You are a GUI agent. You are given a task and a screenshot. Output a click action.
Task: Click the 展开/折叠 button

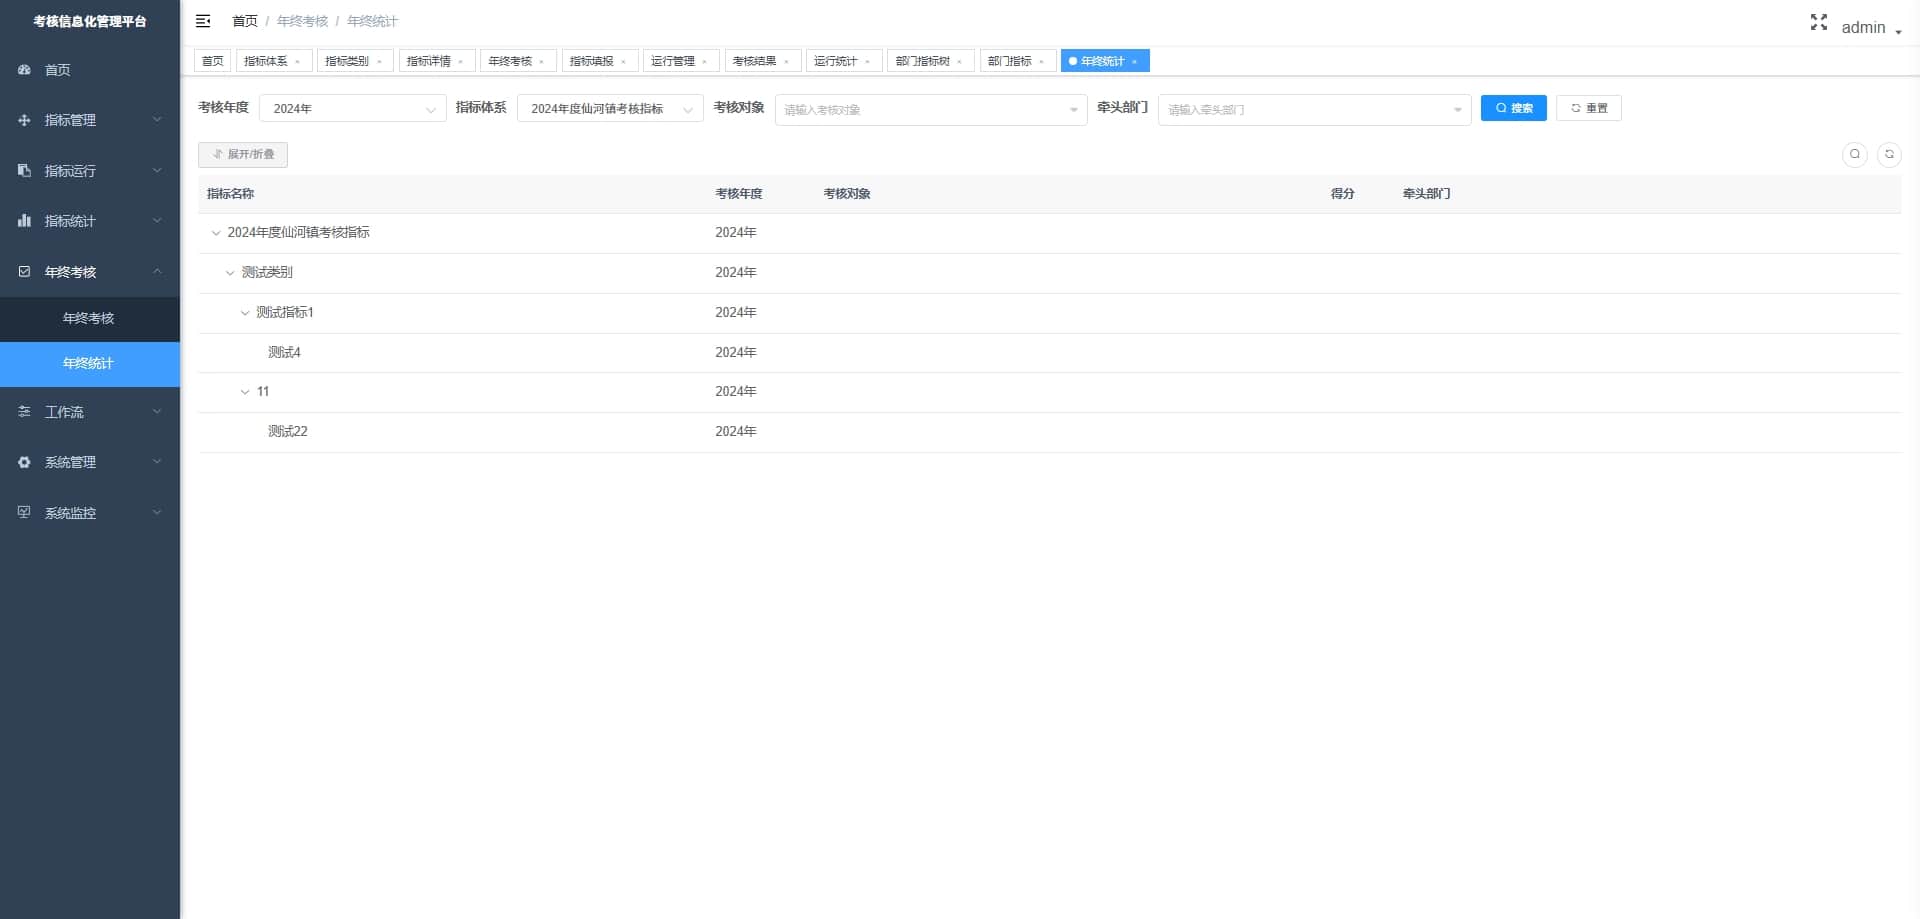click(243, 155)
